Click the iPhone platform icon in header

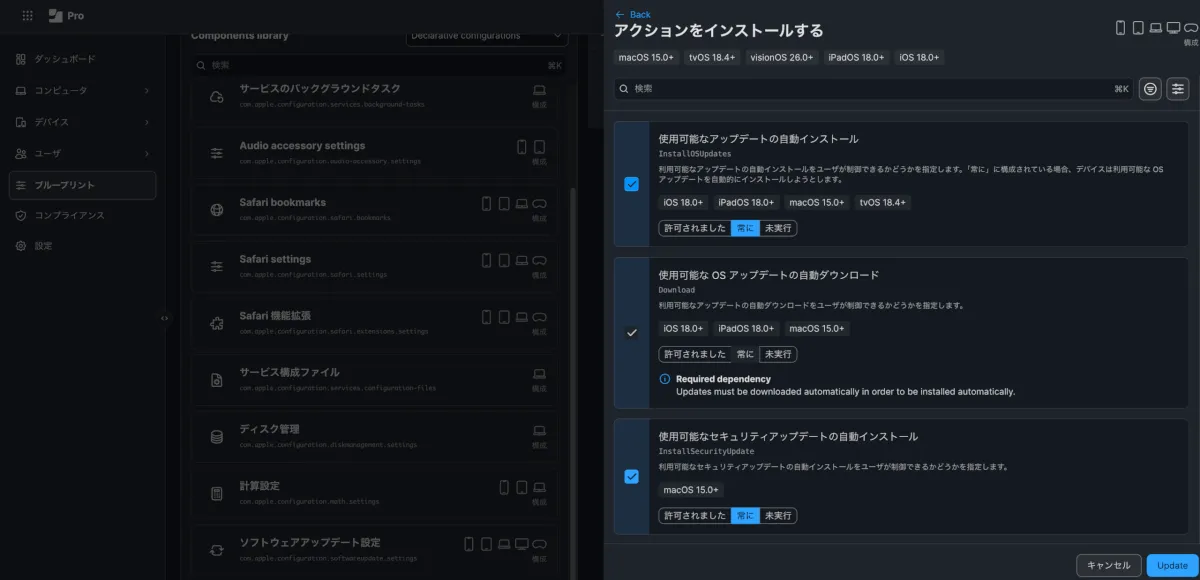coord(1121,28)
